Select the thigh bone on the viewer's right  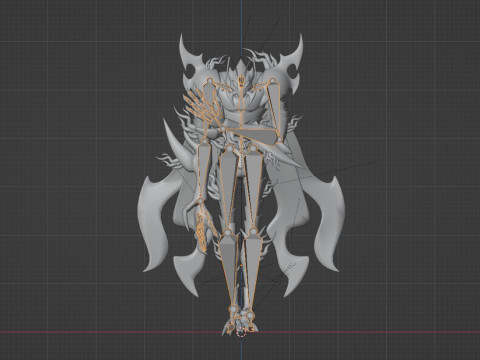pyautogui.click(x=254, y=188)
